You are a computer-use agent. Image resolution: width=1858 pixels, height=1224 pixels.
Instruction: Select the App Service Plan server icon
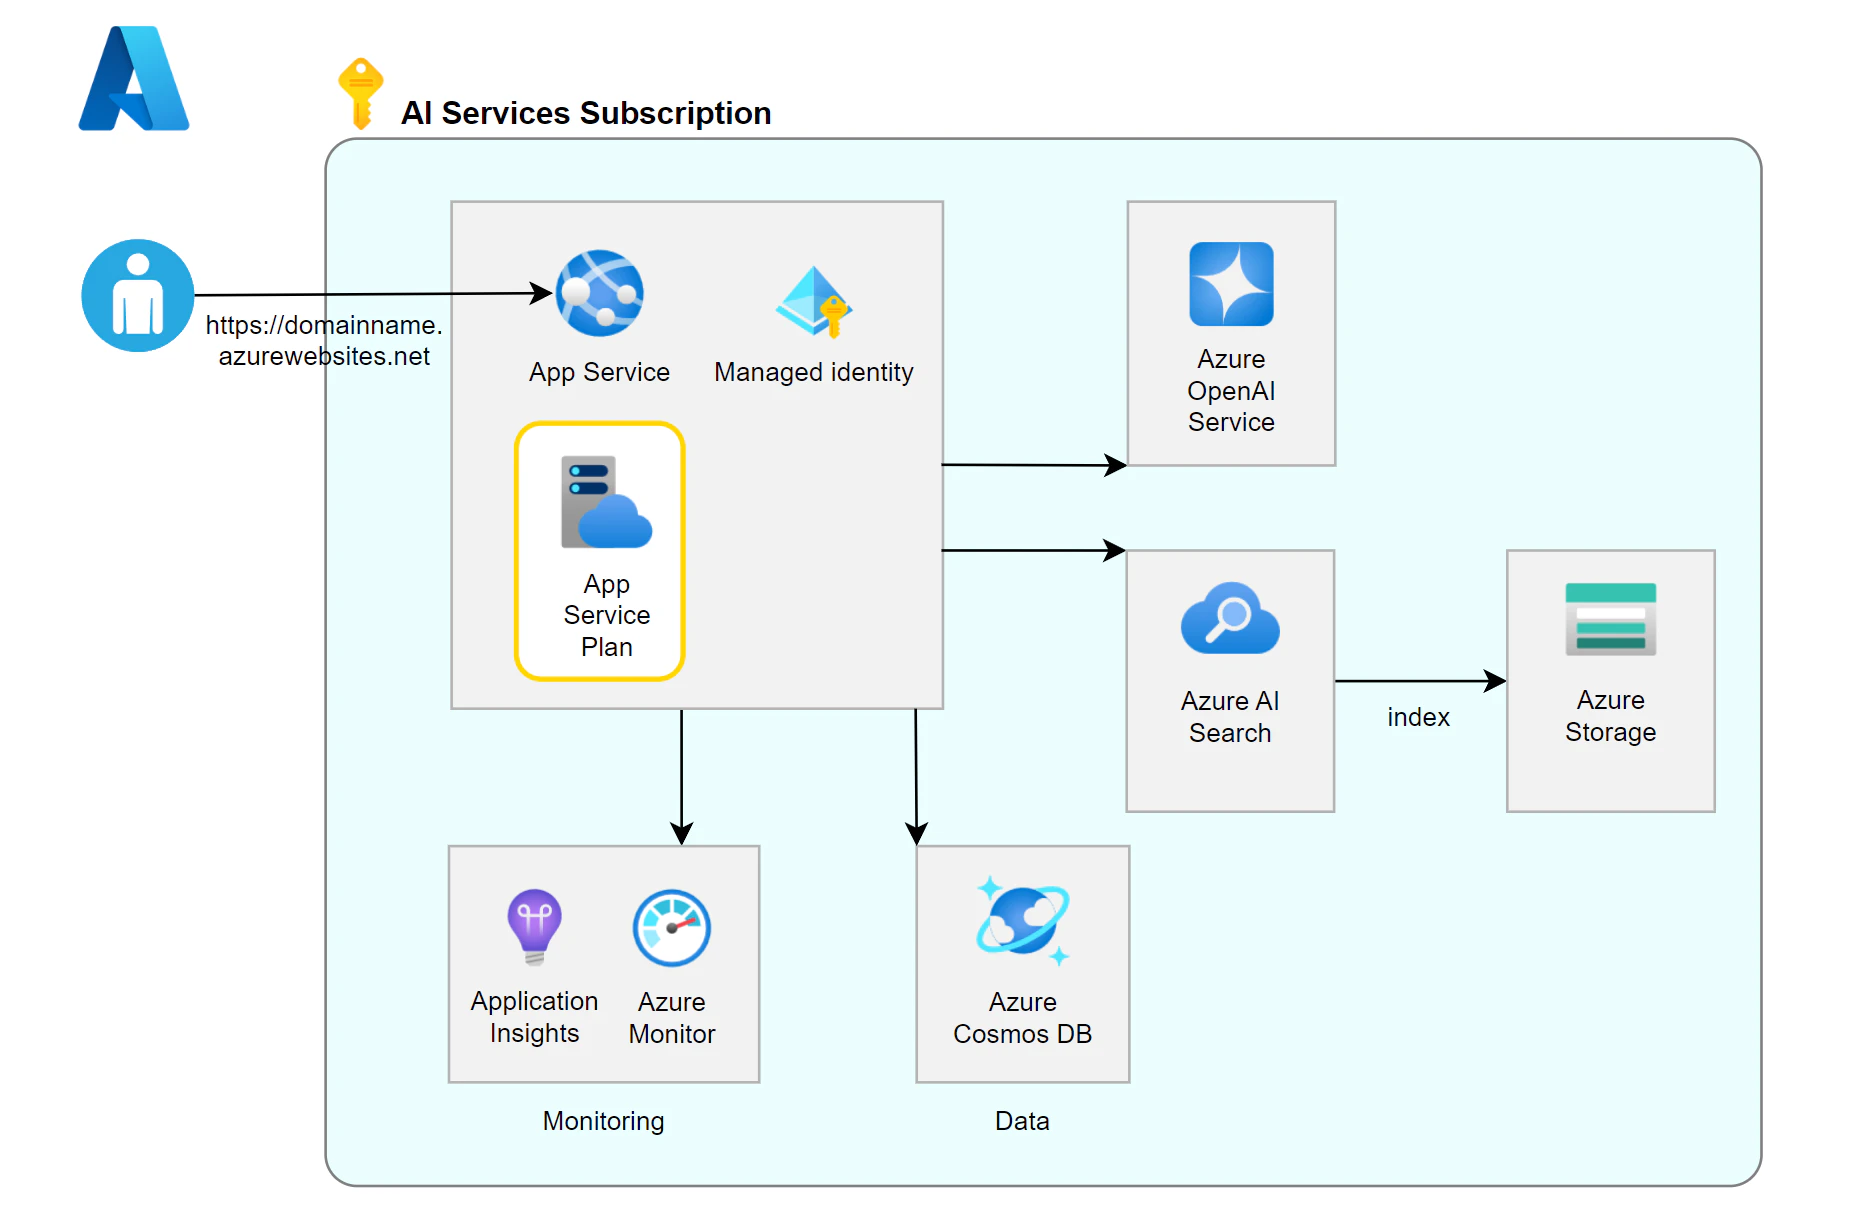(606, 502)
